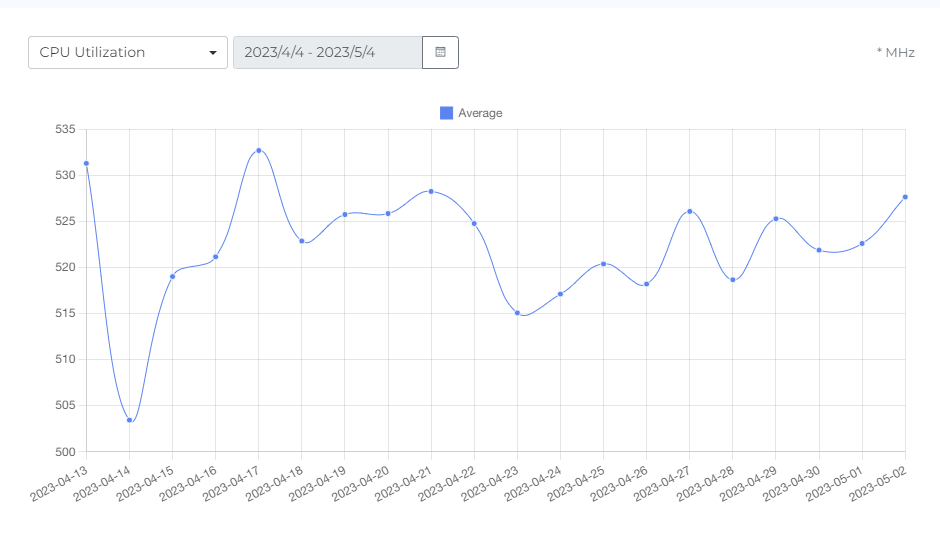Click the dip data point on 2023-04-23

tap(517, 313)
